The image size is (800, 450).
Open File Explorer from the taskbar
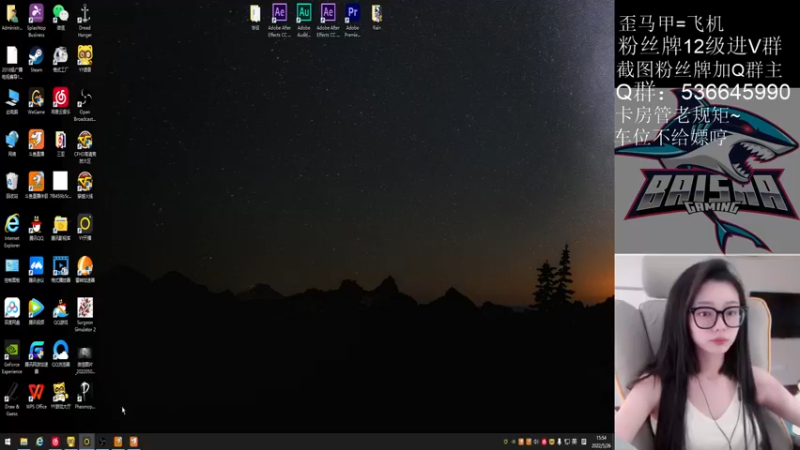point(23,442)
